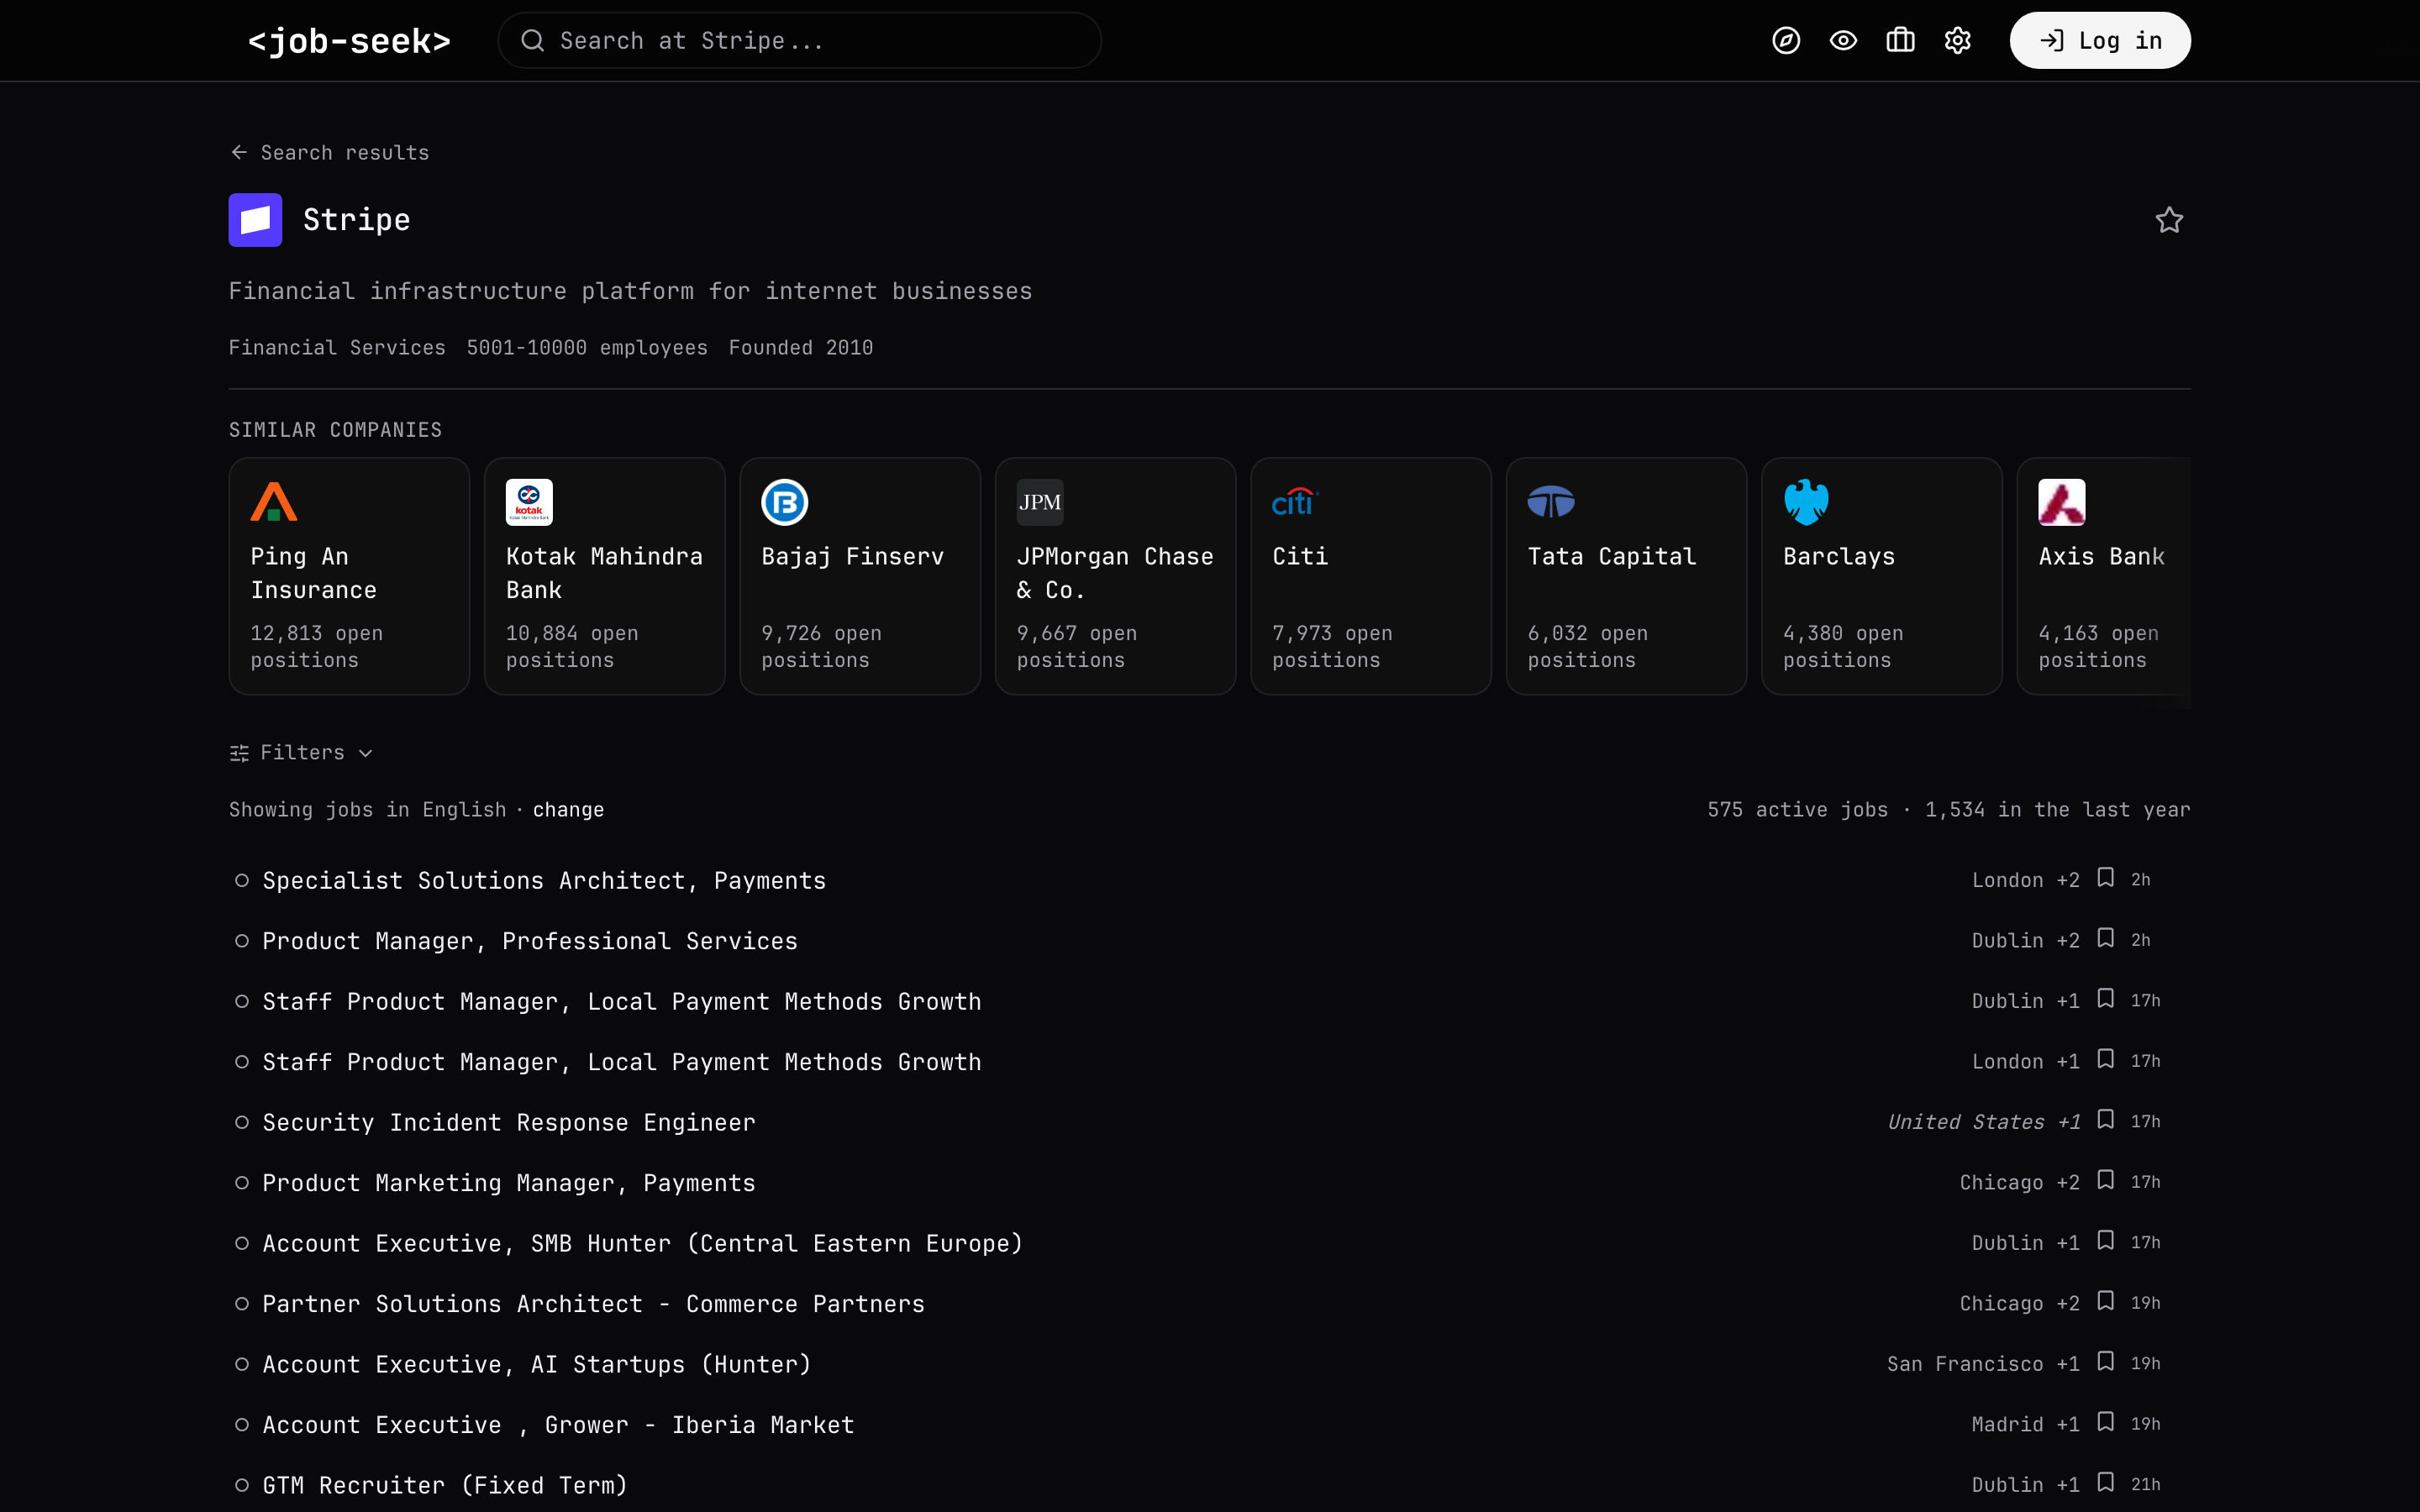
Task: Open JPMorgan Chase & Co. card
Action: [x=1115, y=576]
